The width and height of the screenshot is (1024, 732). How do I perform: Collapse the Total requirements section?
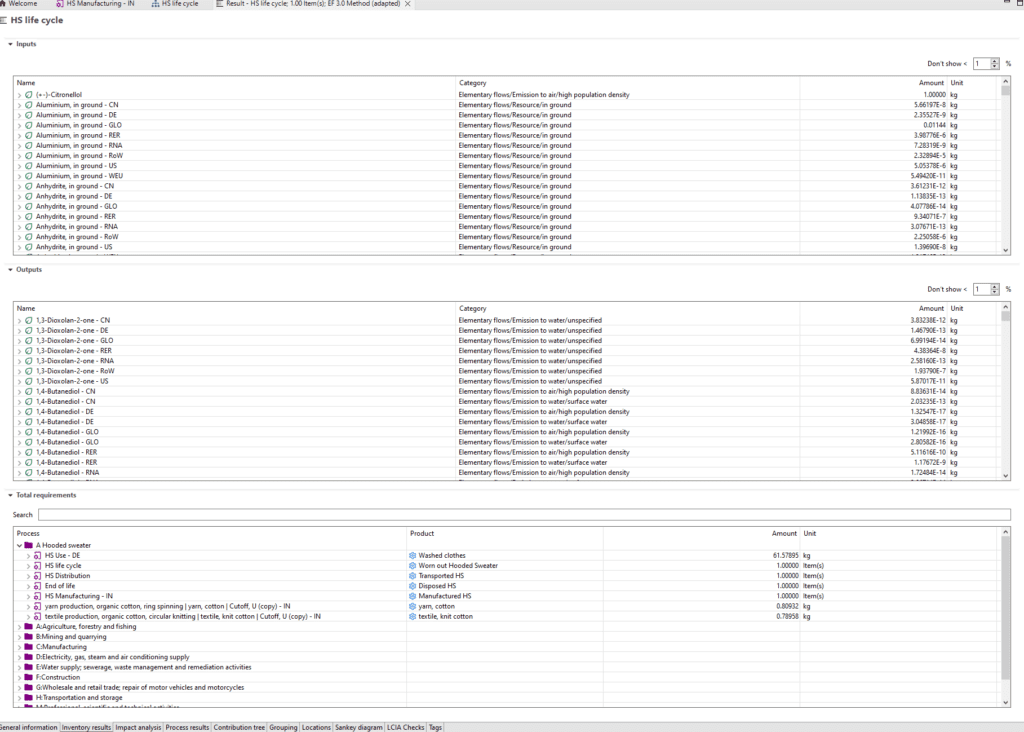(10, 495)
